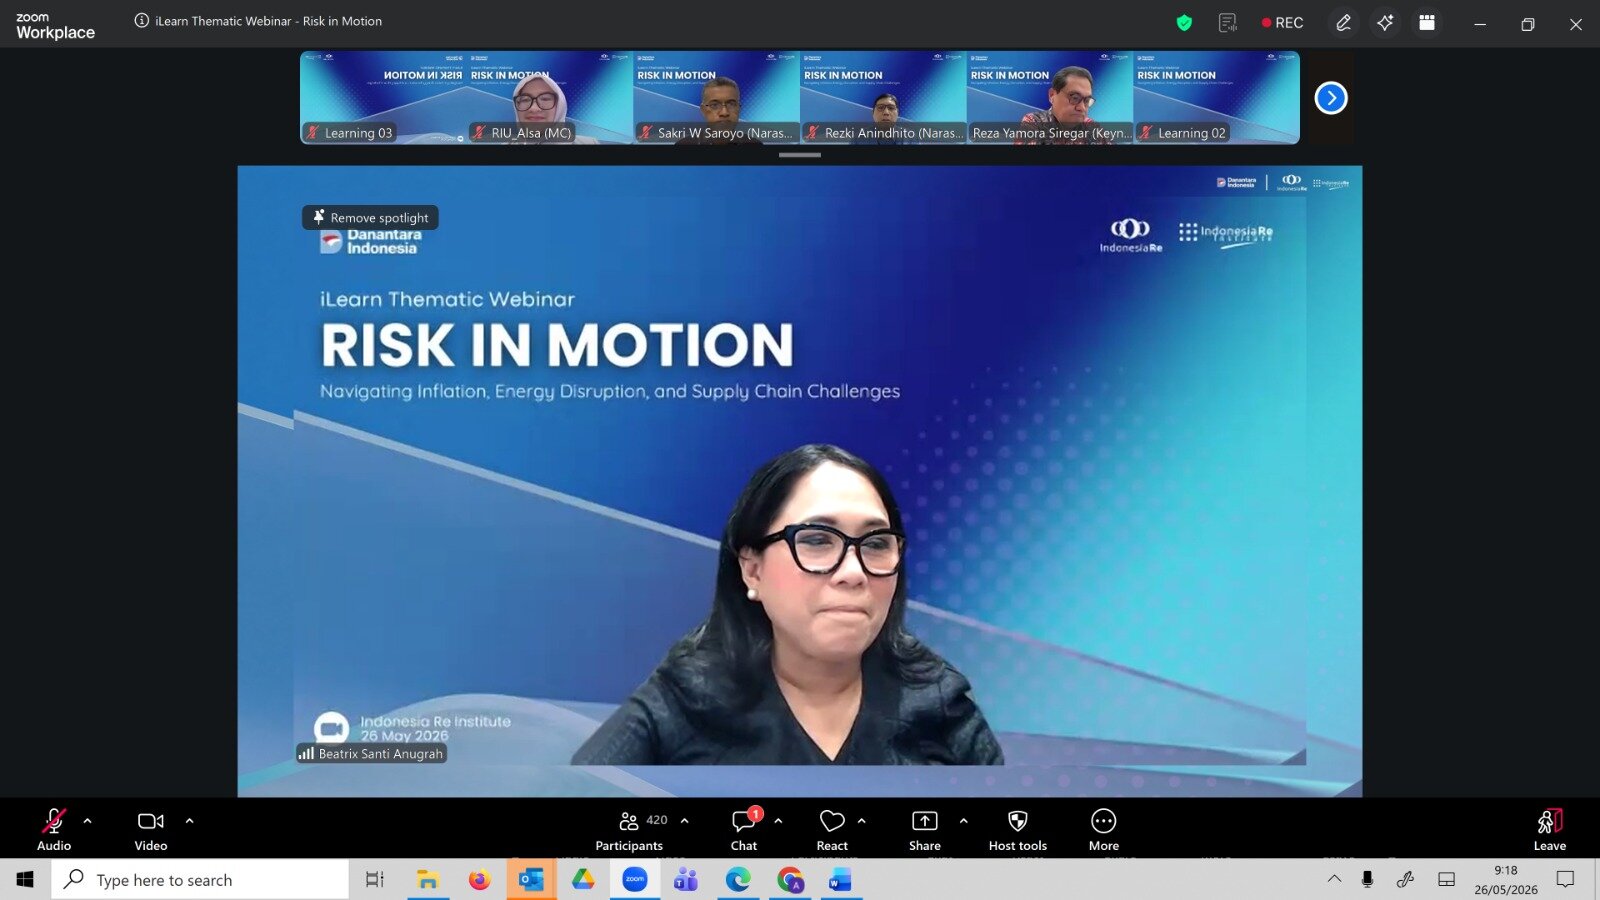Open the AI Companion sparkle icon

1385,23
